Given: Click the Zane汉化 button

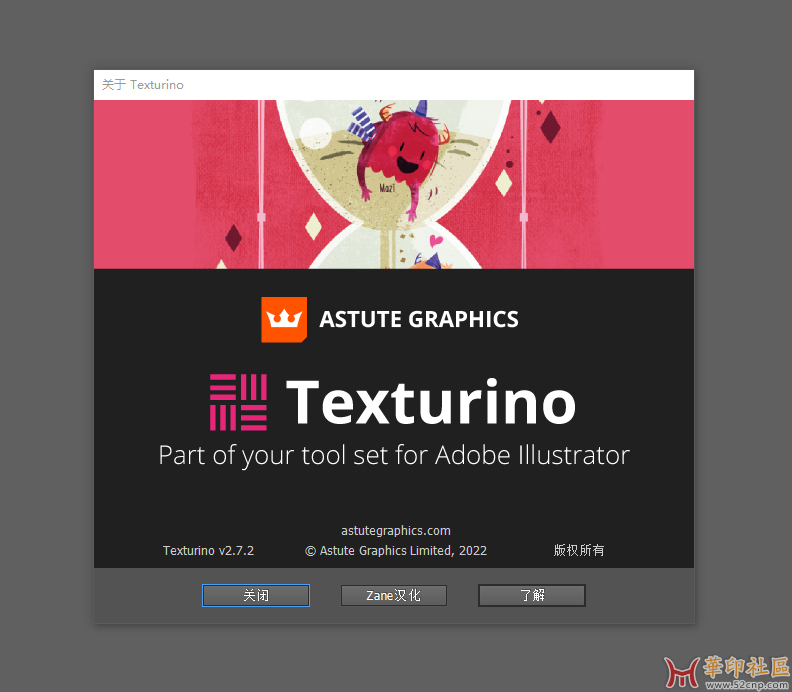Looking at the screenshot, I should coord(393,595).
